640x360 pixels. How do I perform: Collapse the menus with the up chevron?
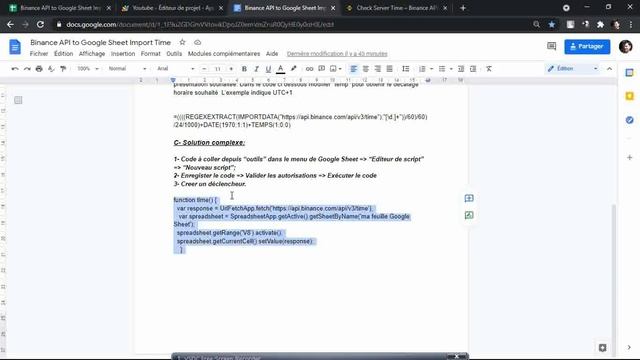(x=609, y=69)
